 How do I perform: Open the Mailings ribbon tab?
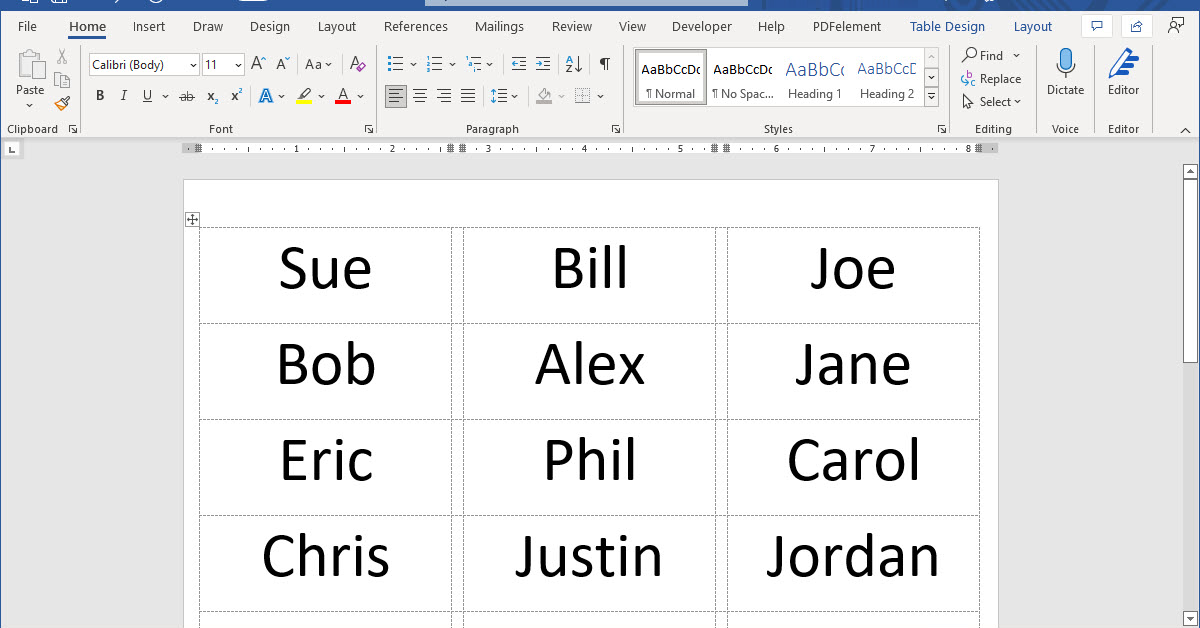click(499, 26)
